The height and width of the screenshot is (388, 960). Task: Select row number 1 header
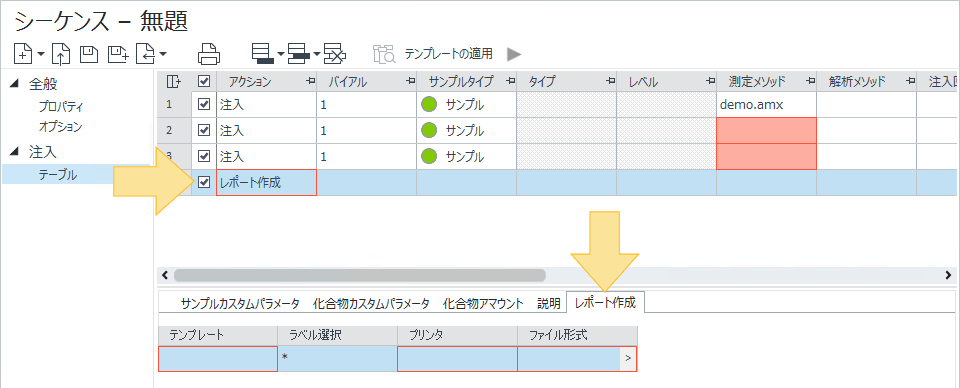pyautogui.click(x=174, y=105)
